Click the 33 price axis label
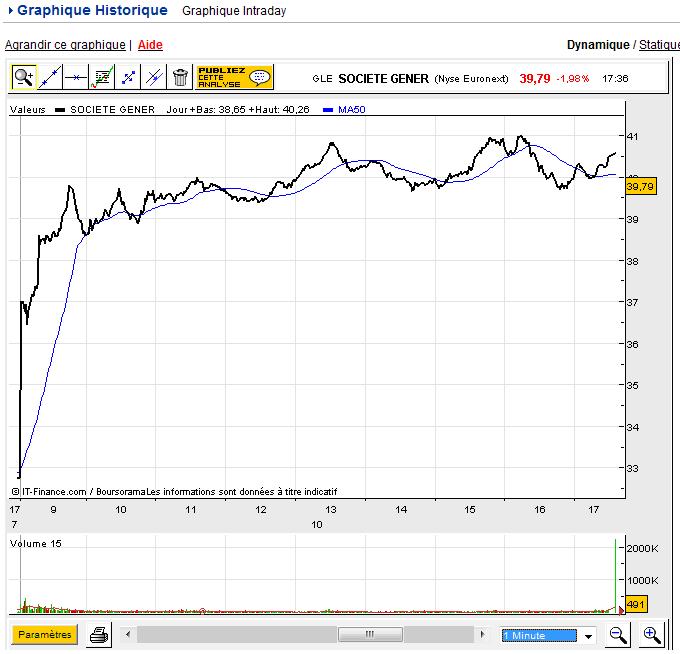680x654 pixels. 632,468
